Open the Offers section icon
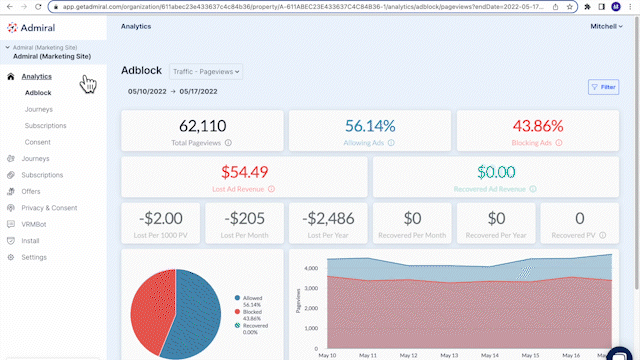This screenshot has width=640, height=360. pos(11,191)
